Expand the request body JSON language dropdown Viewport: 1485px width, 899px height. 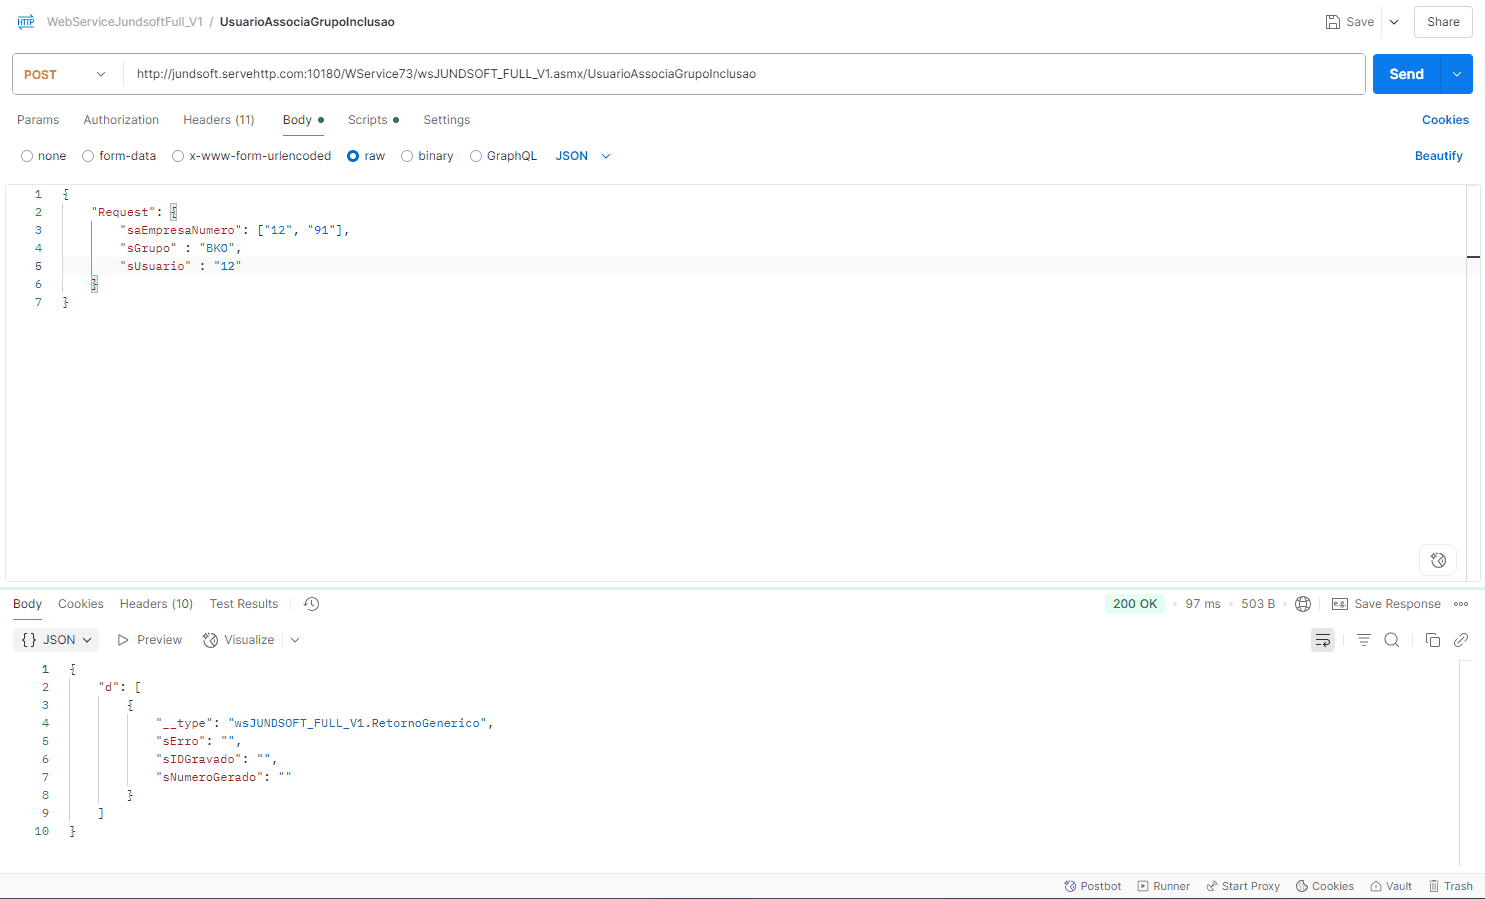[x=583, y=156]
